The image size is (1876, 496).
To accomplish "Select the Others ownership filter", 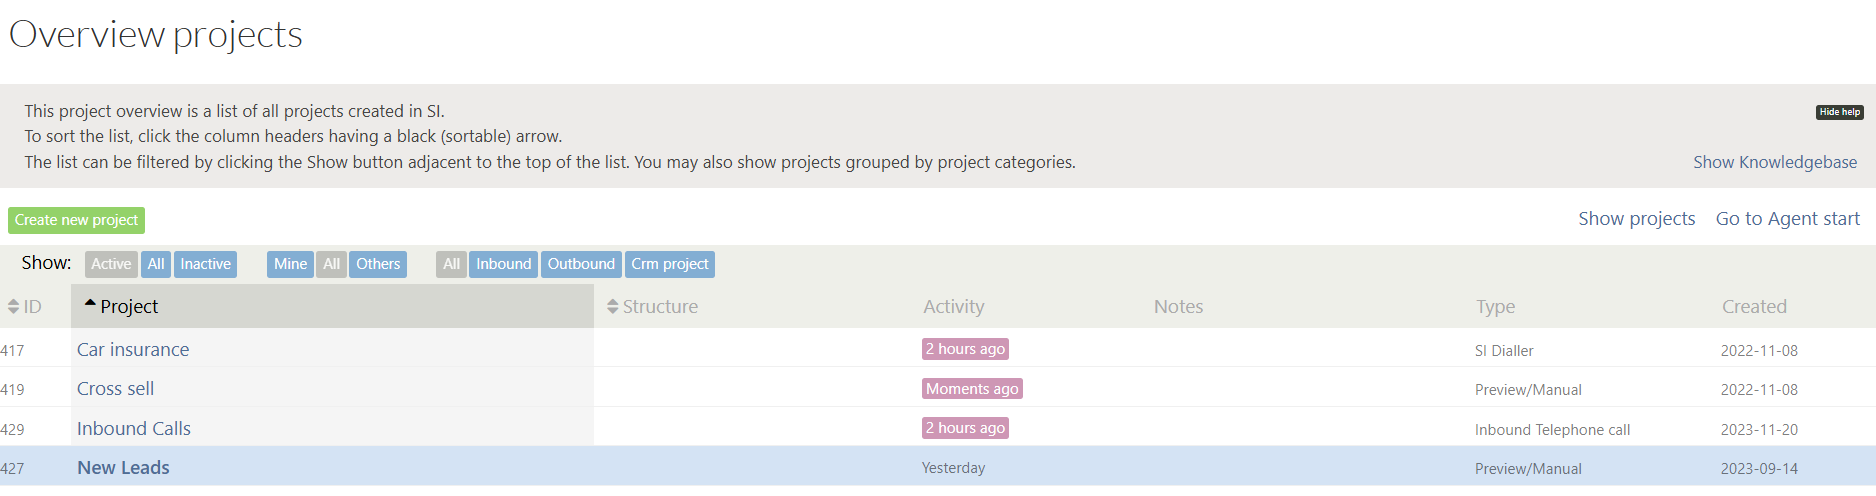I will 378,264.
